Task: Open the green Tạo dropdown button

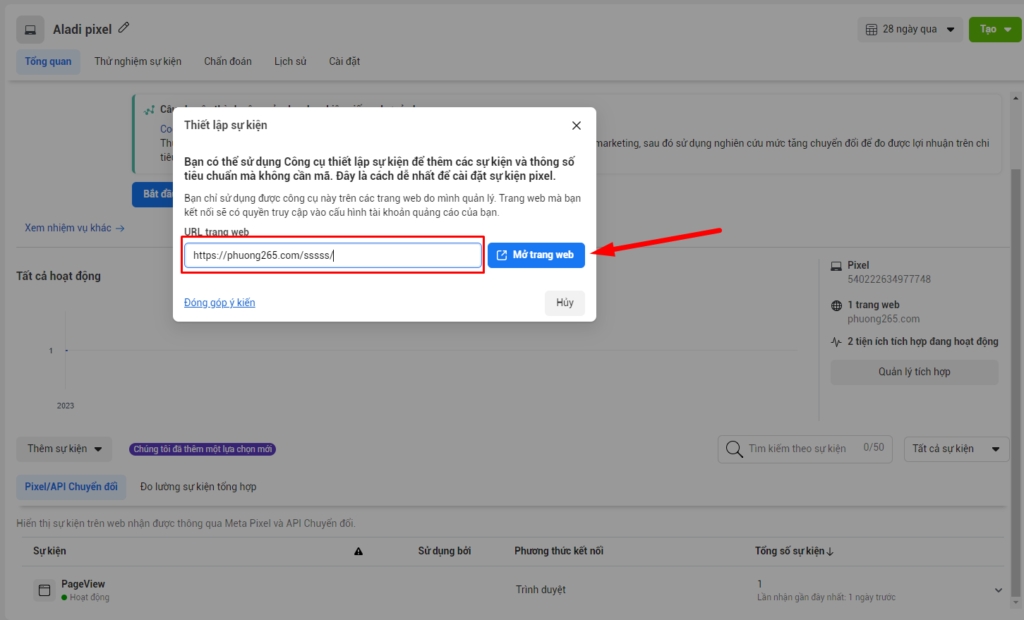Action: click(x=994, y=29)
